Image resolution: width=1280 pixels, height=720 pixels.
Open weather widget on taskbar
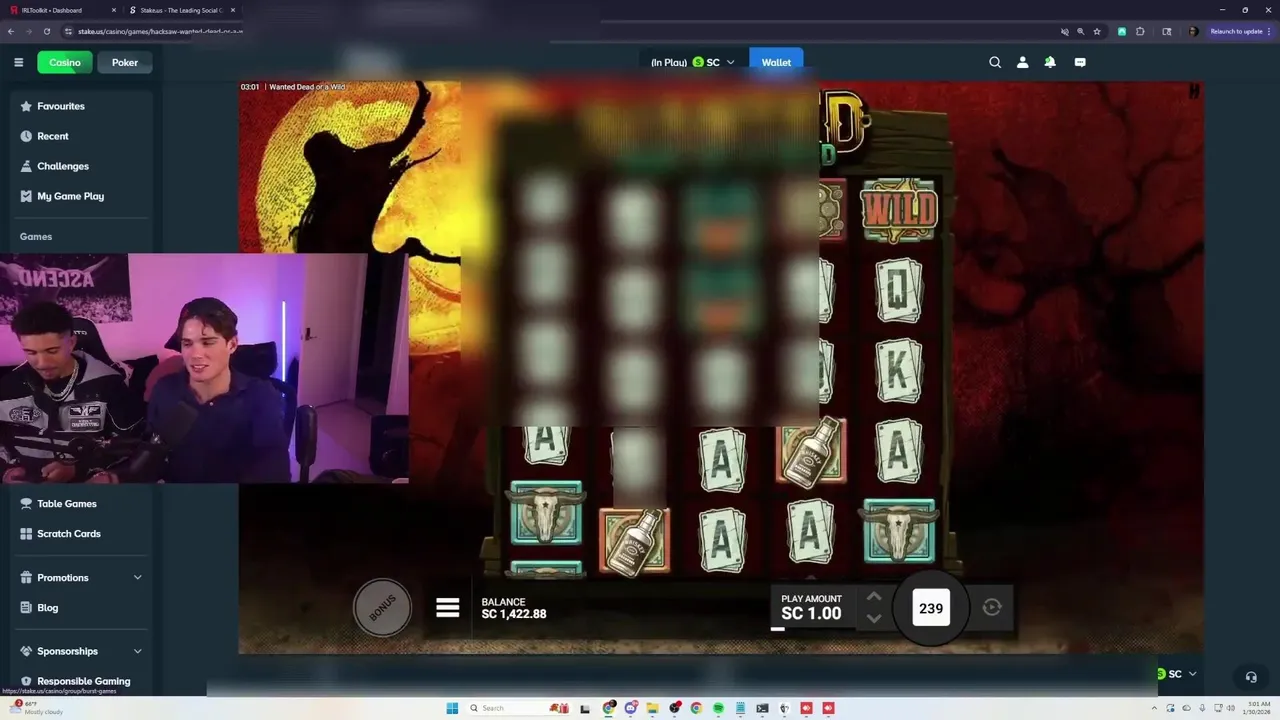[x=35, y=708]
